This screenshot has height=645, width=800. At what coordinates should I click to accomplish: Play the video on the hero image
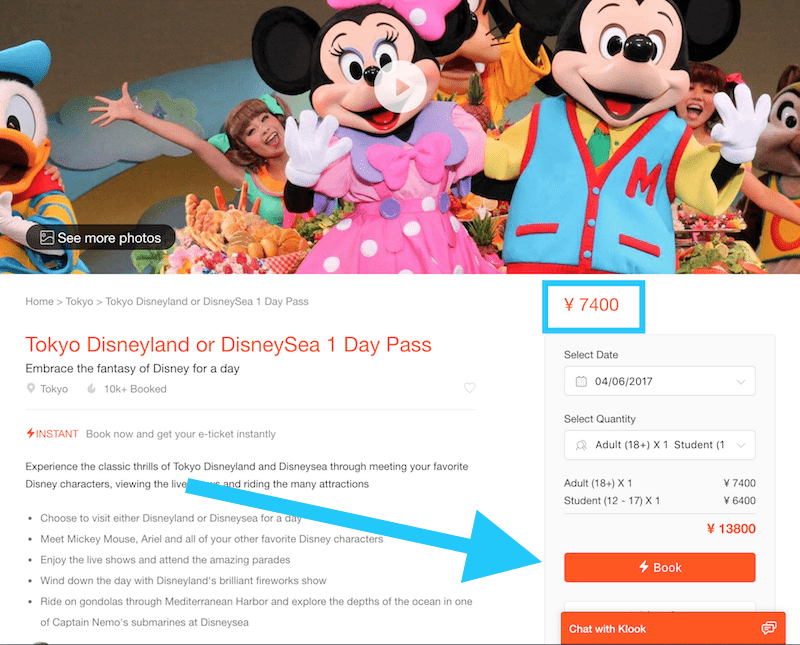[401, 87]
